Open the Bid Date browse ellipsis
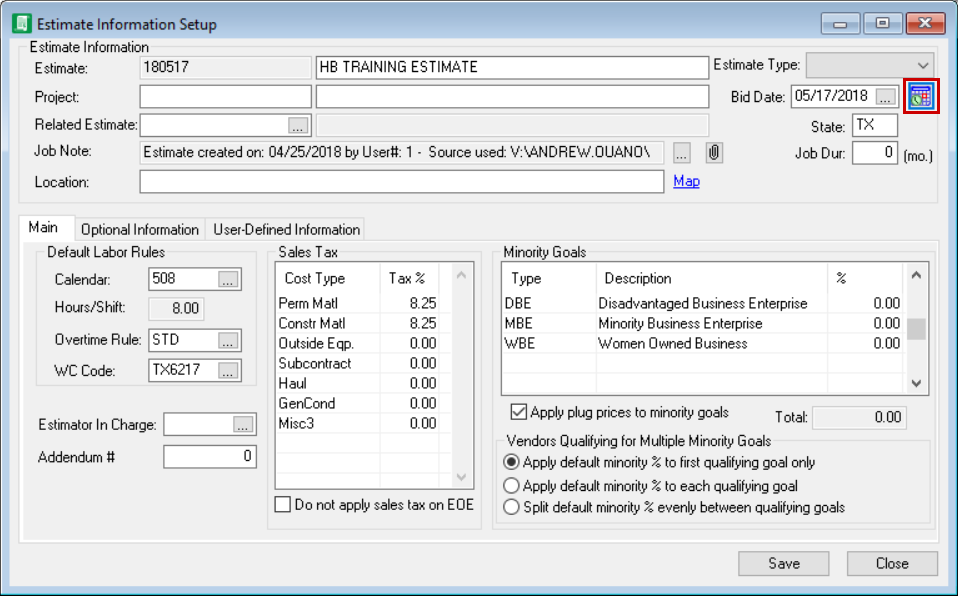 point(886,96)
